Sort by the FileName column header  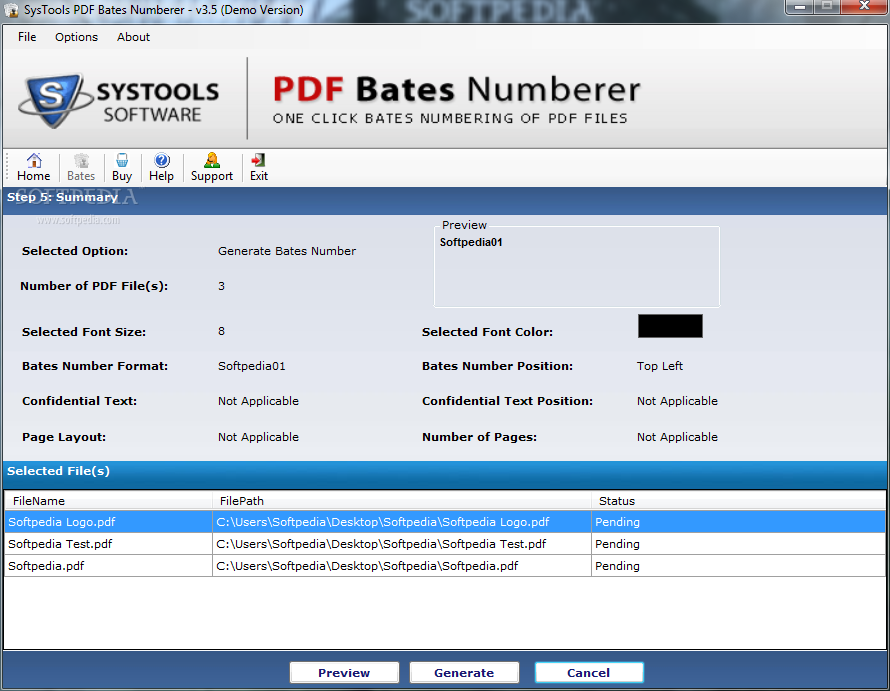tap(108, 501)
